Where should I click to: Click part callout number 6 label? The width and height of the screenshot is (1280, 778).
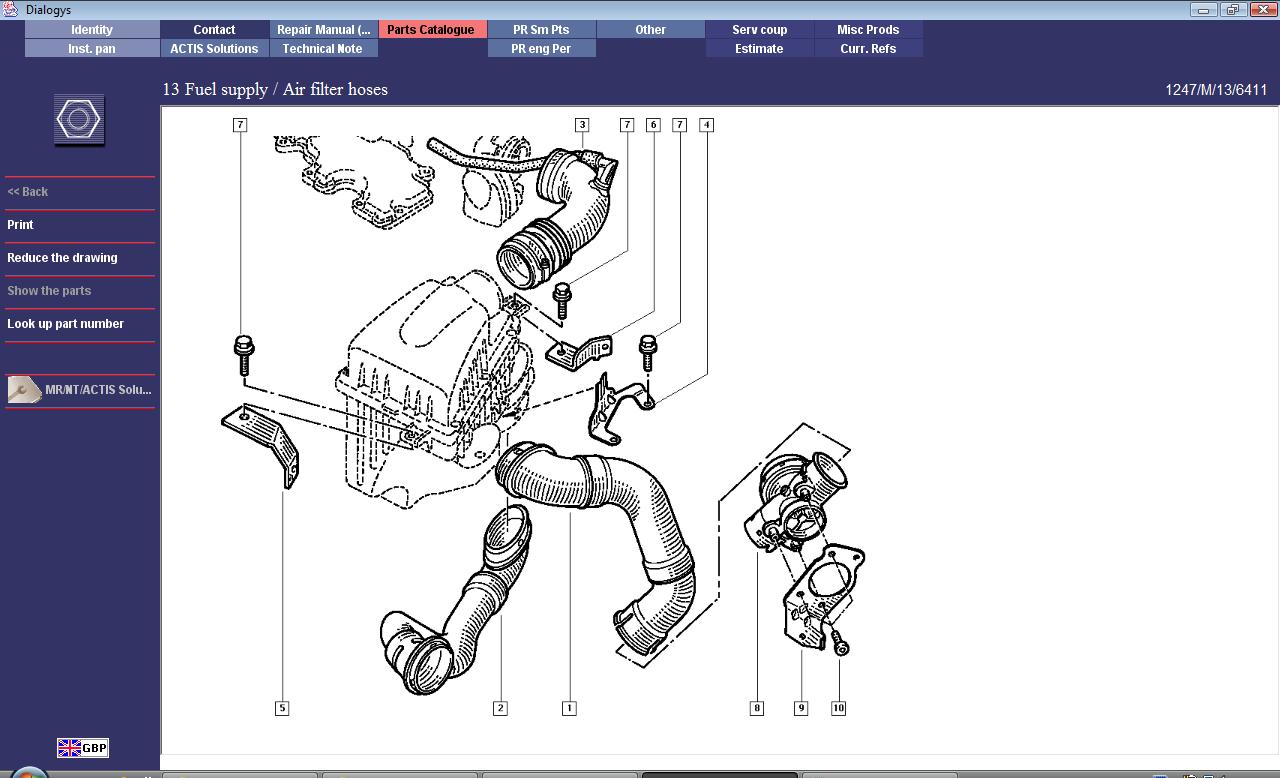click(x=653, y=125)
